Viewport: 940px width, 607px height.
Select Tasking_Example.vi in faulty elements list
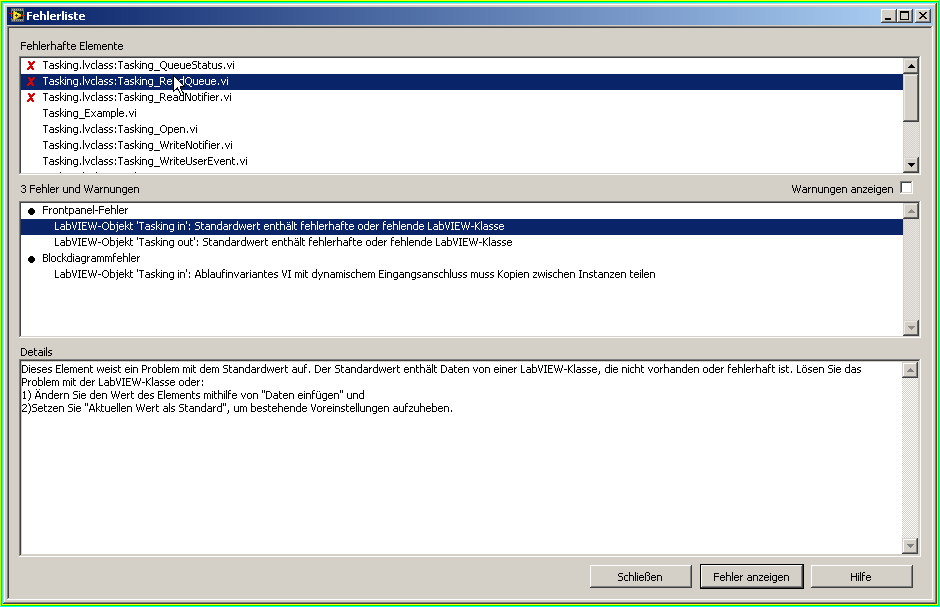click(x=462, y=113)
